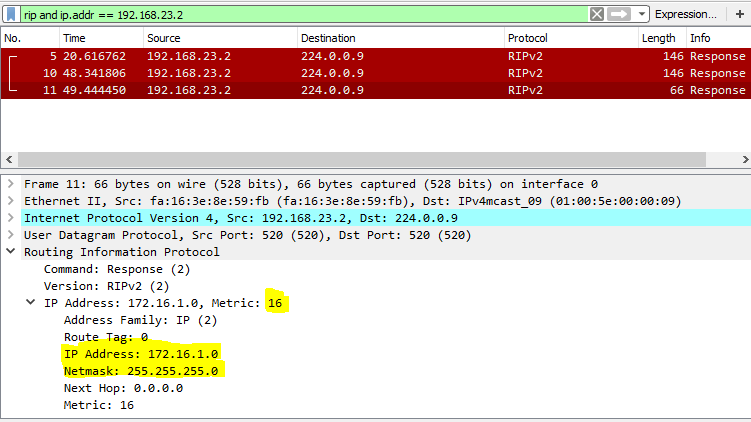Viewport: 751px width, 422px height.
Task: Expand the Frame 11 tree node
Action: click(x=11, y=183)
